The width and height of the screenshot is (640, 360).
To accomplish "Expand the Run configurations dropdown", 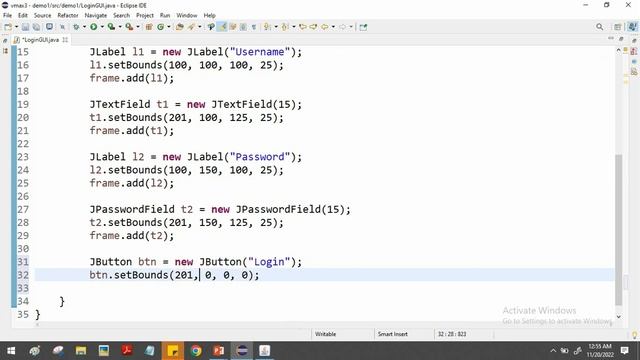I will [102, 27].
